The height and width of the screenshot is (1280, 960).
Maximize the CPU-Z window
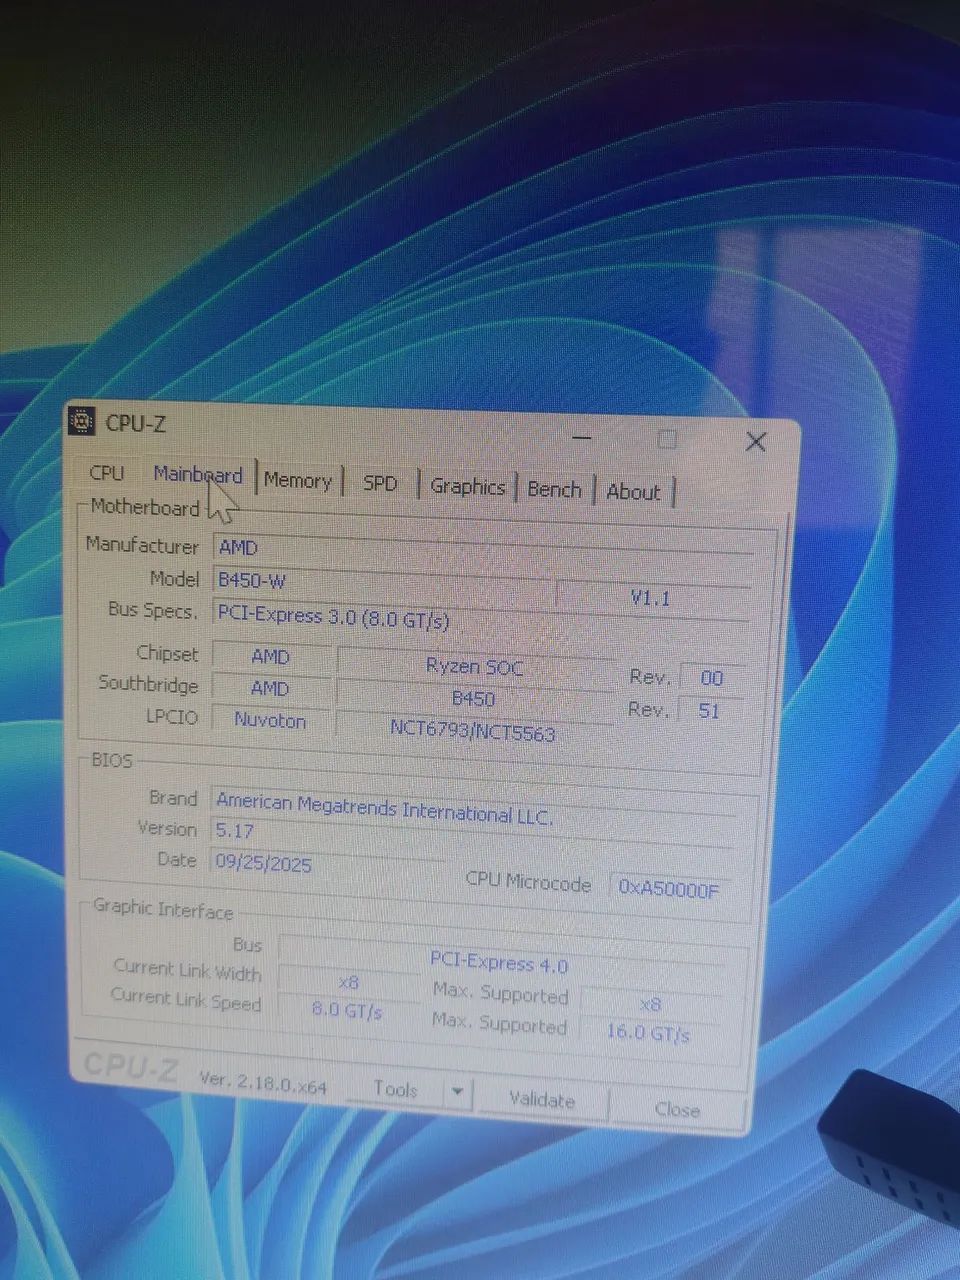point(667,440)
